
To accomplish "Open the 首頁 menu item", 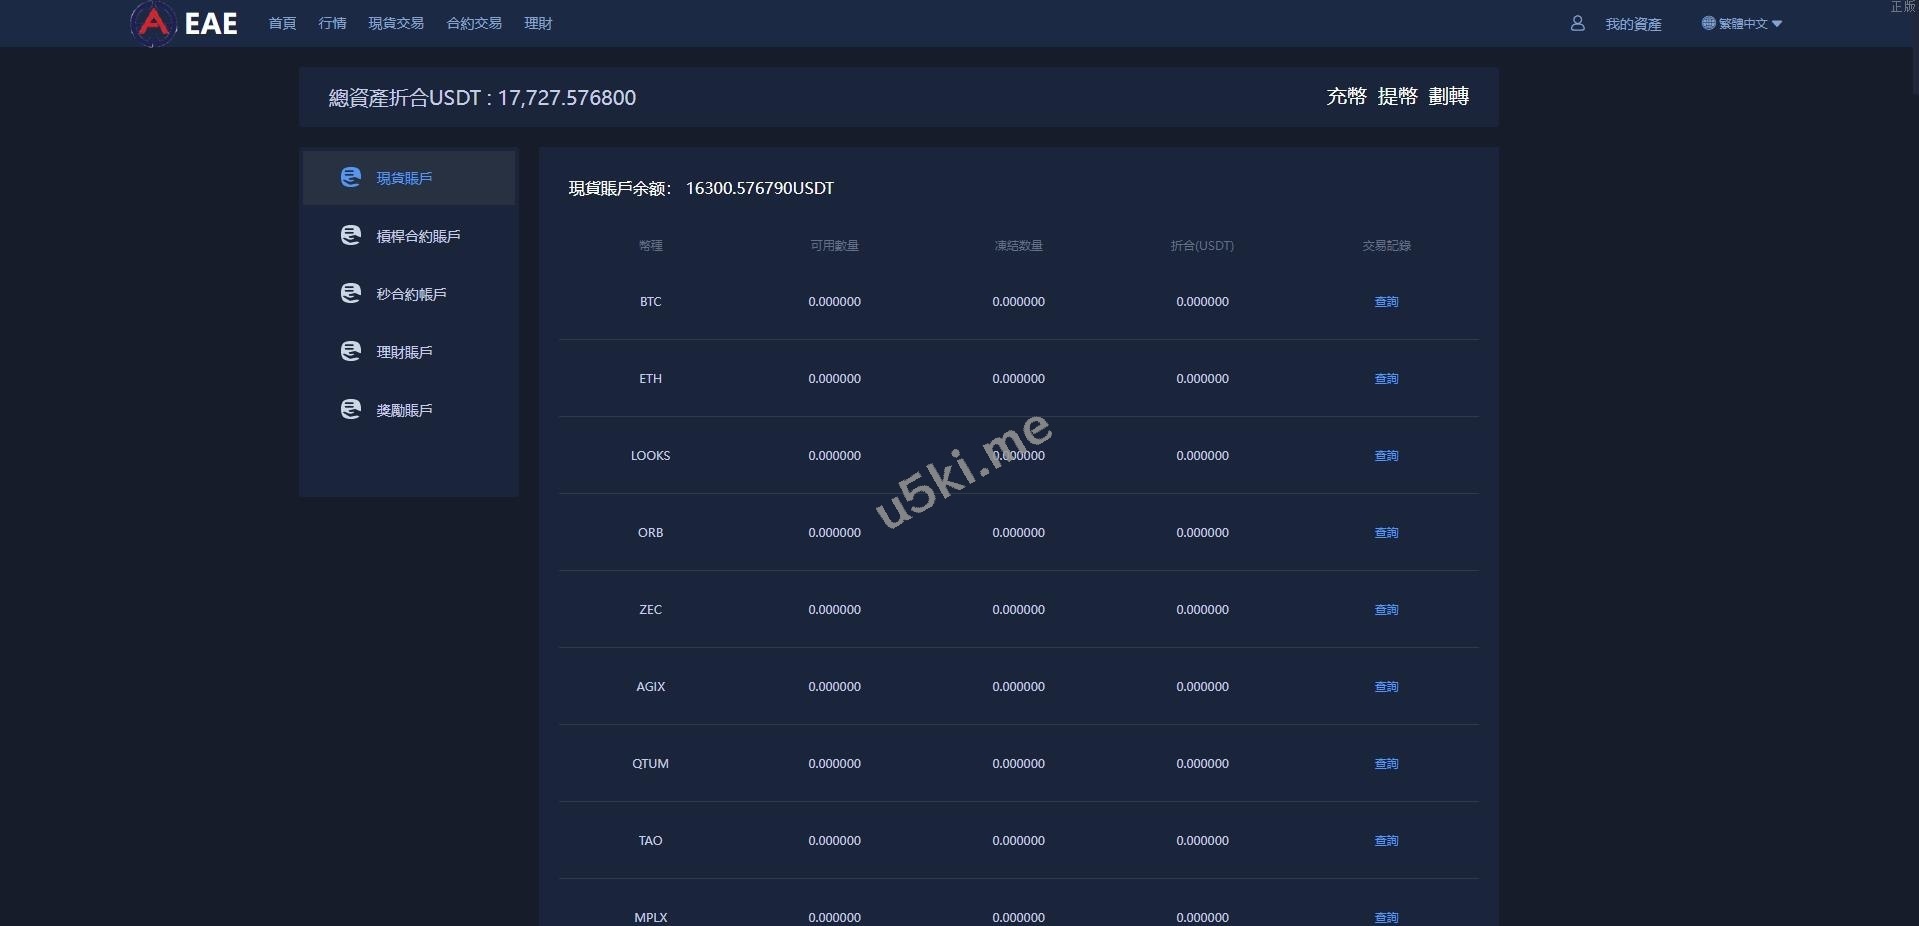I will coord(282,23).
